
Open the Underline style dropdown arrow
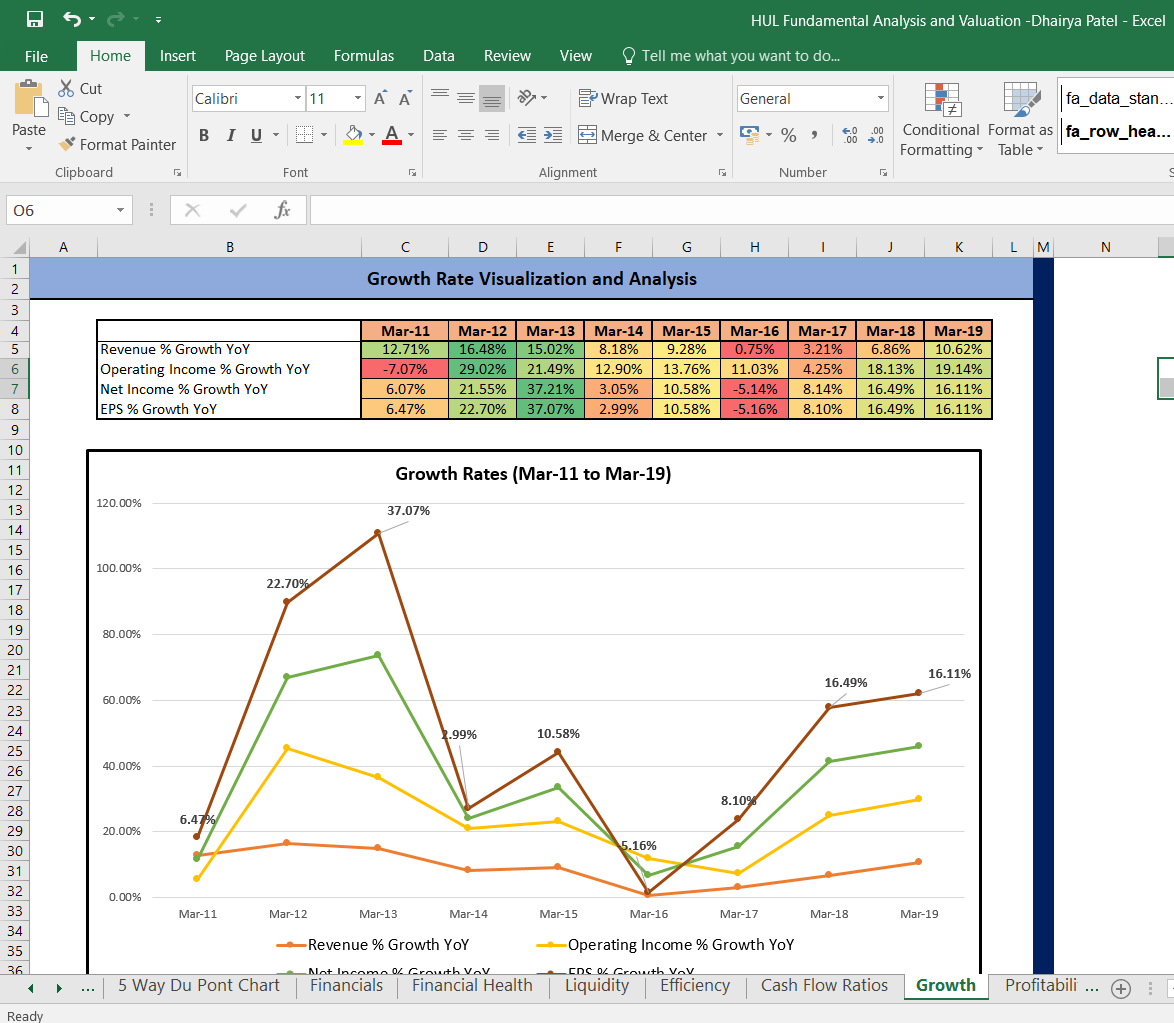276,135
